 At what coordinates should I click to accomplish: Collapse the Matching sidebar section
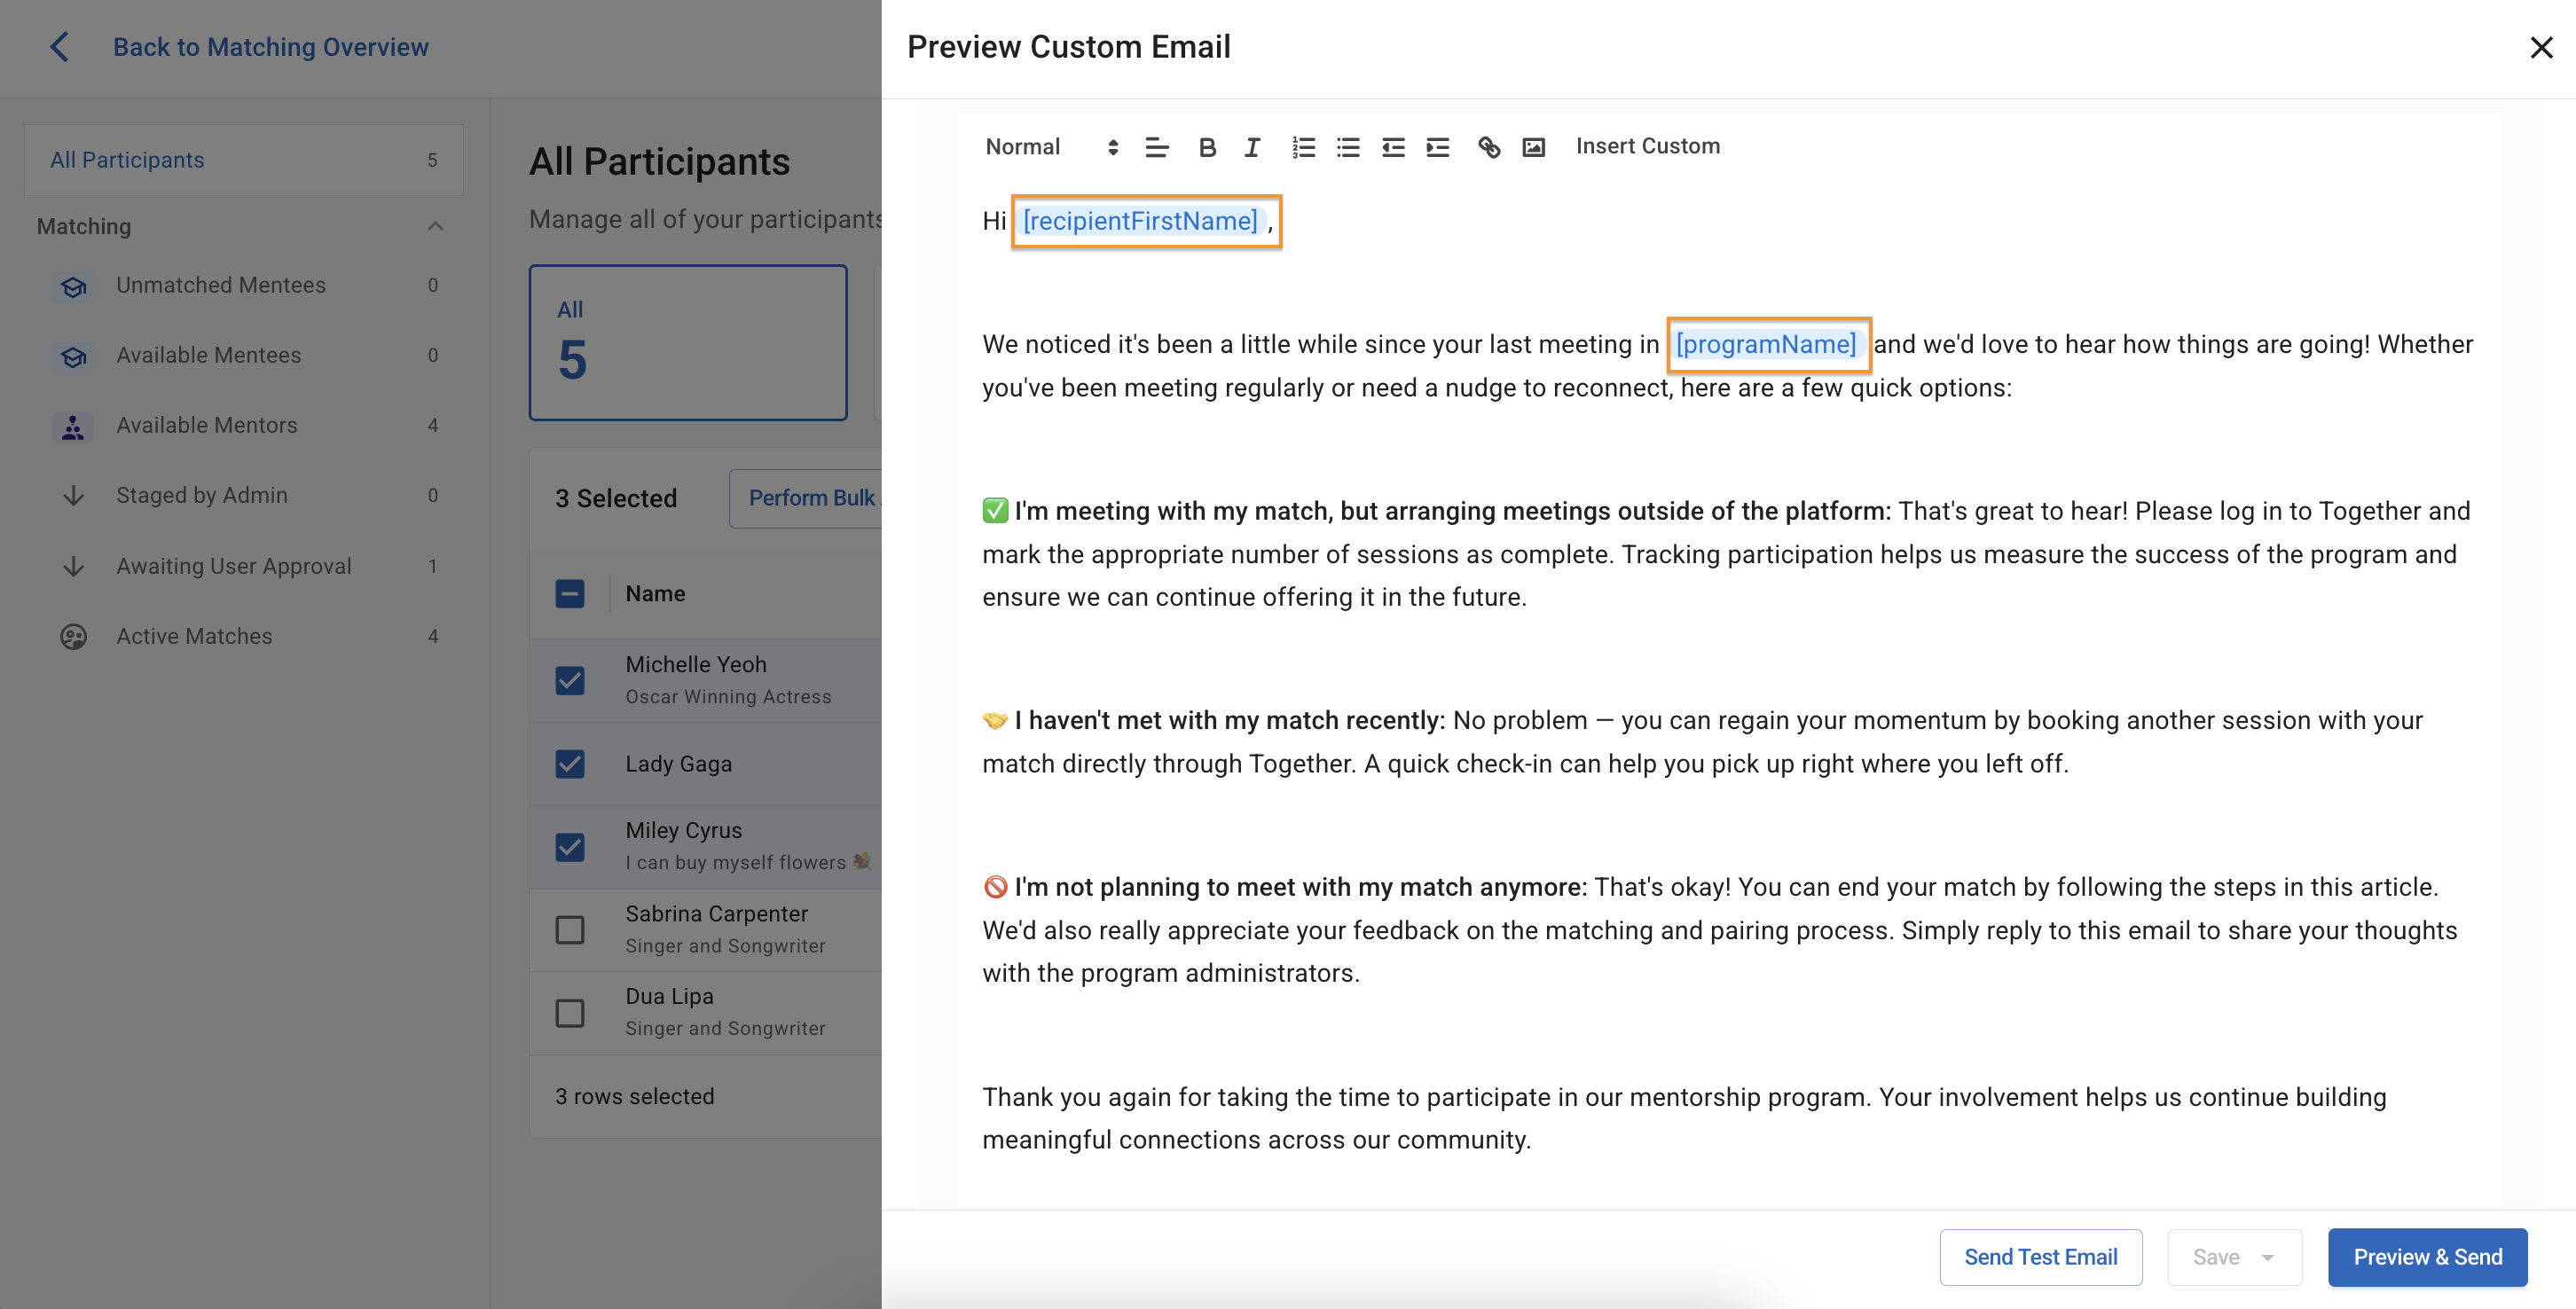point(435,226)
